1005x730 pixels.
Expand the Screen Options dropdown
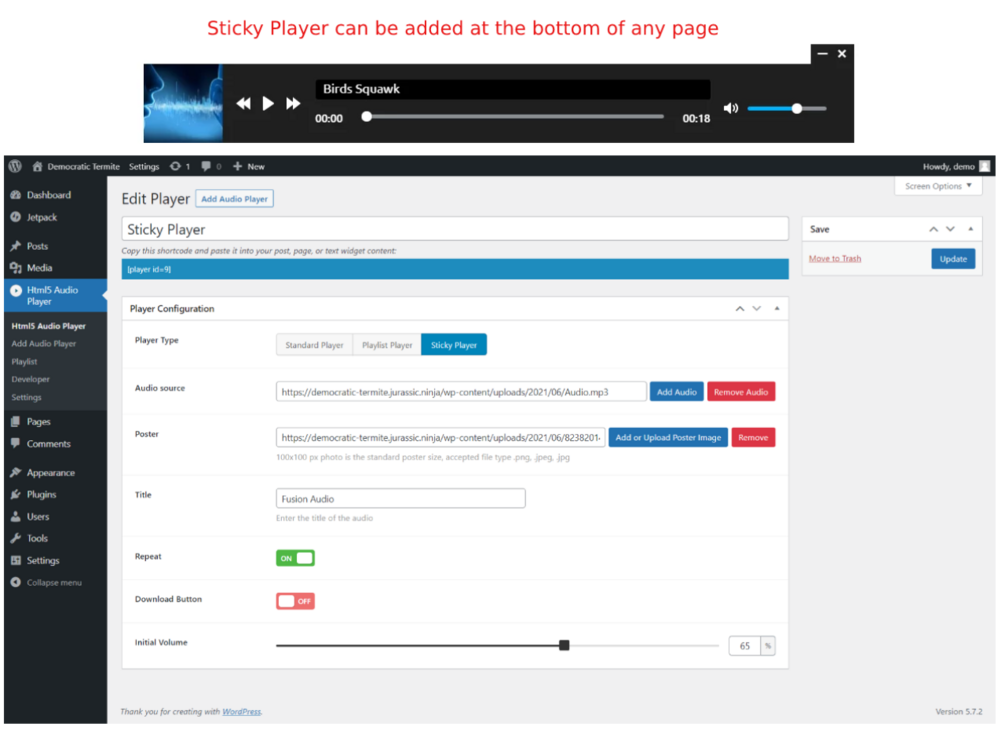coord(938,186)
